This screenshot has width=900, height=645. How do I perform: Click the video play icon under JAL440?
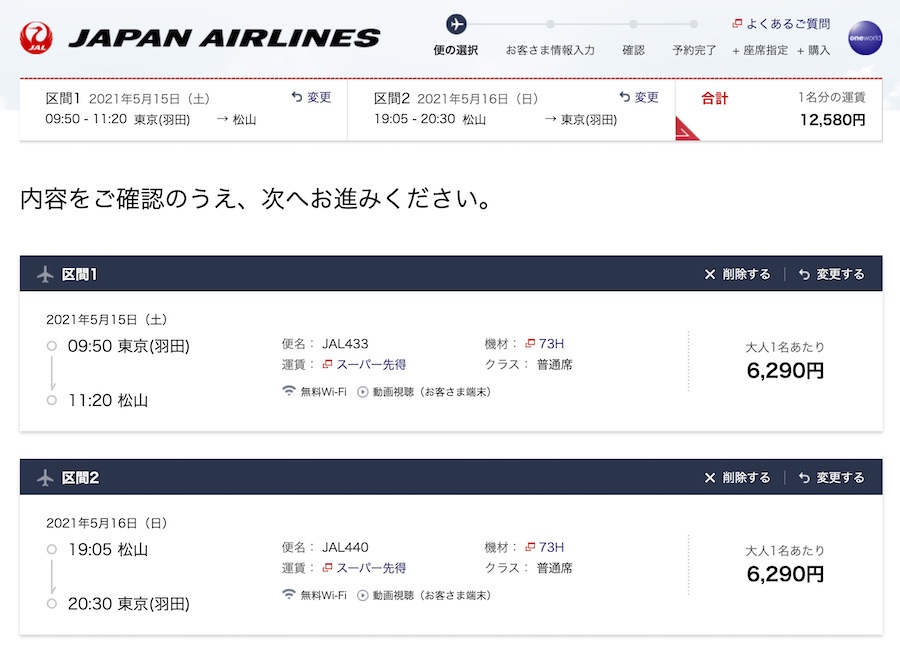[x=363, y=596]
